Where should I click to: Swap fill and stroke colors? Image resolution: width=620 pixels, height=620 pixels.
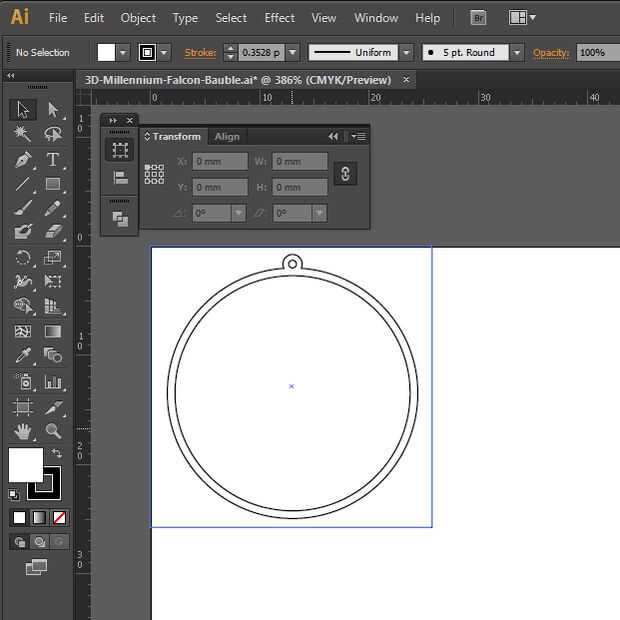(57, 453)
